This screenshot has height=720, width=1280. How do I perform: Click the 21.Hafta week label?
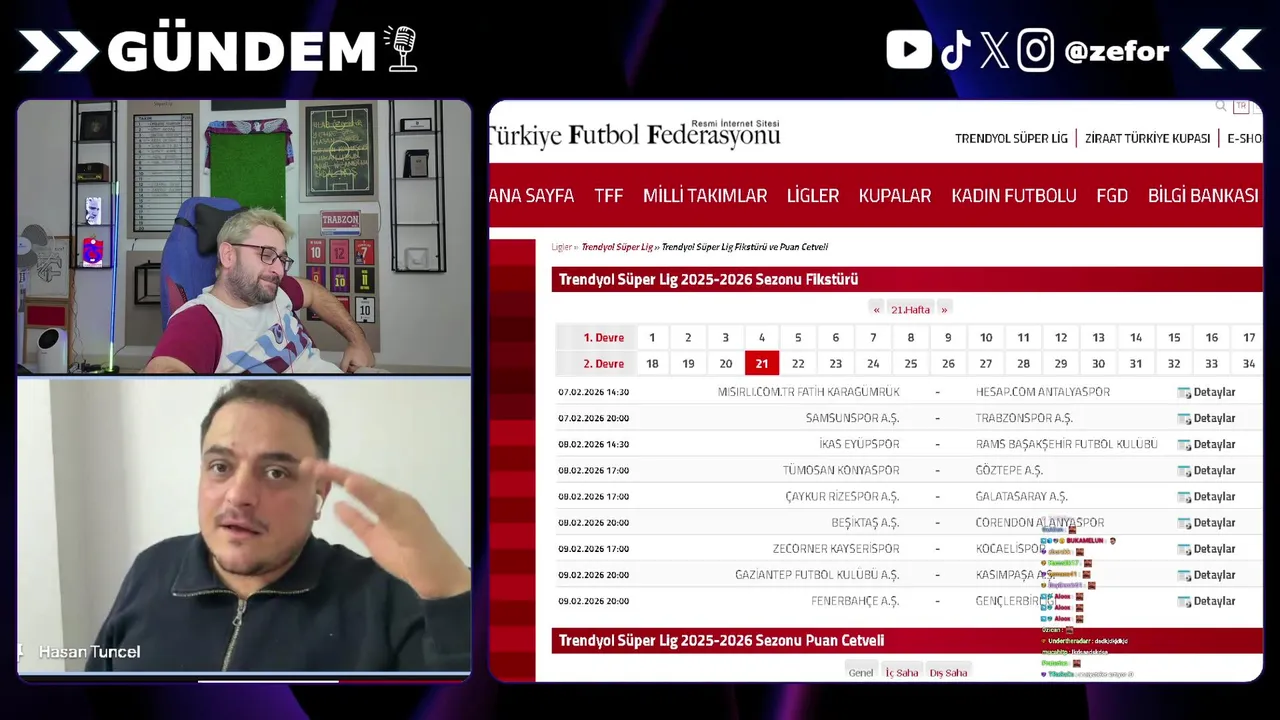(910, 309)
